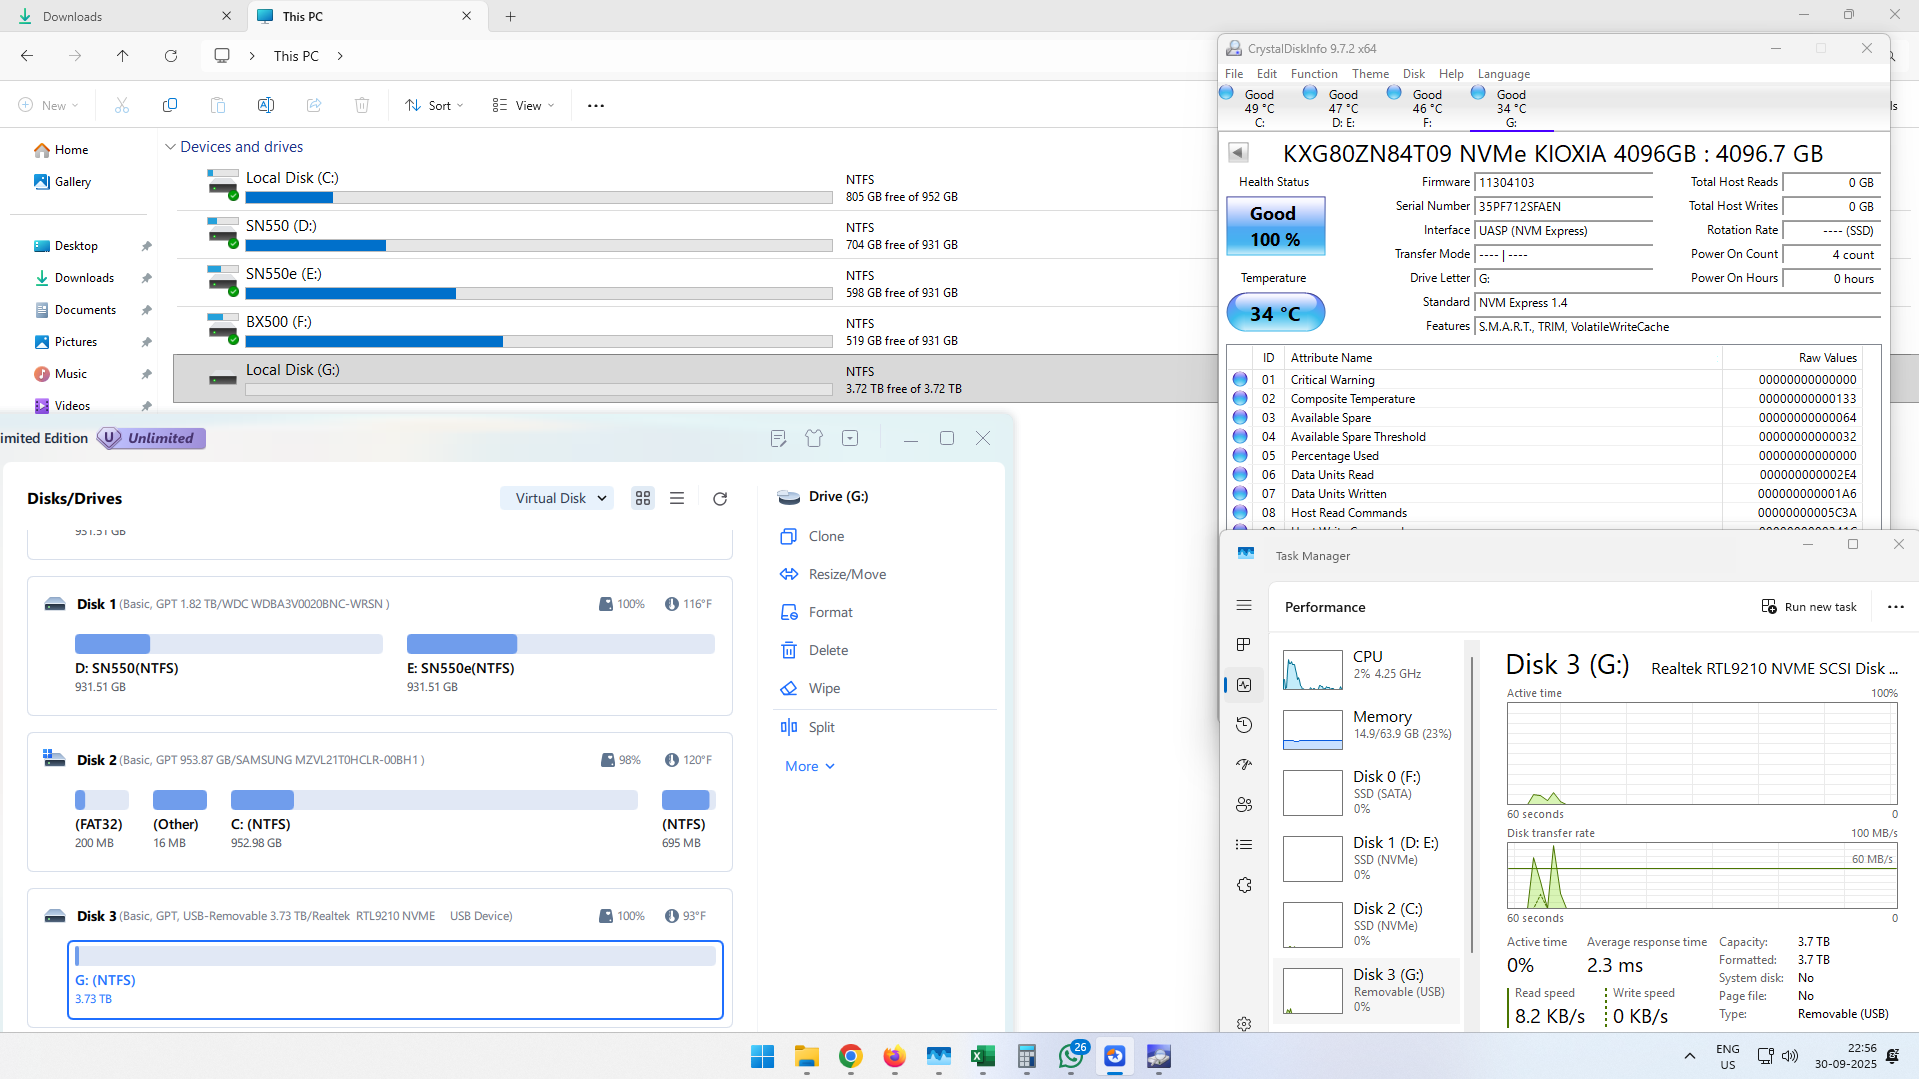Refresh the Disks/Drives list
This screenshot has width=1919, height=1079.
[x=720, y=498]
